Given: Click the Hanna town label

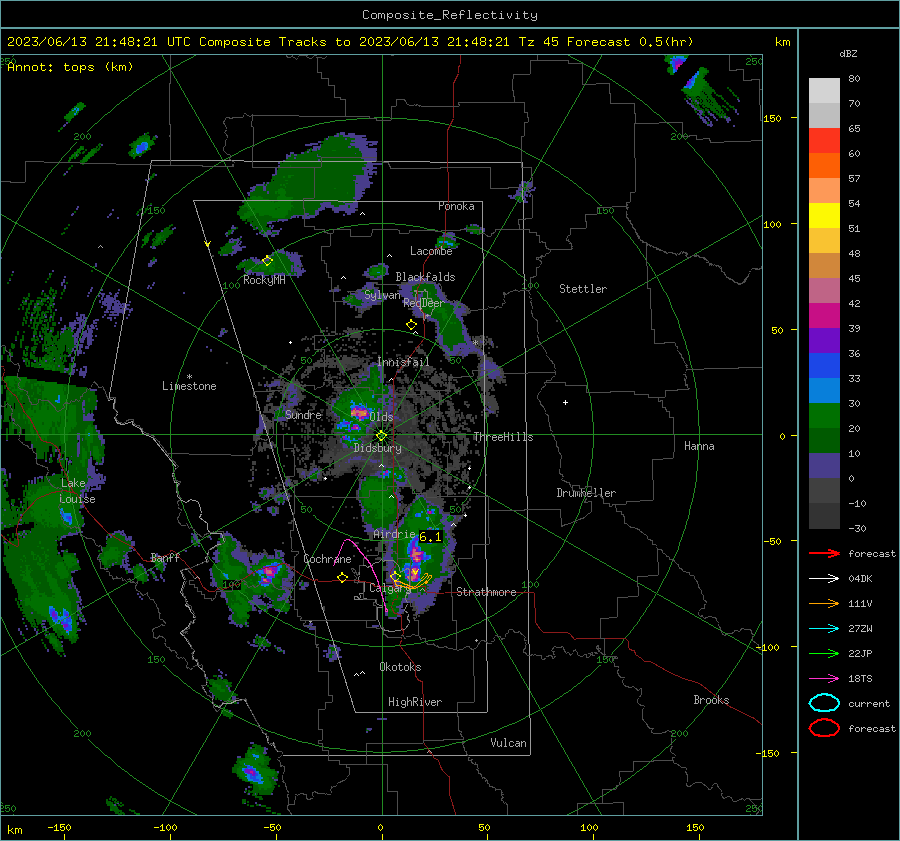Looking at the screenshot, I should tap(699, 446).
